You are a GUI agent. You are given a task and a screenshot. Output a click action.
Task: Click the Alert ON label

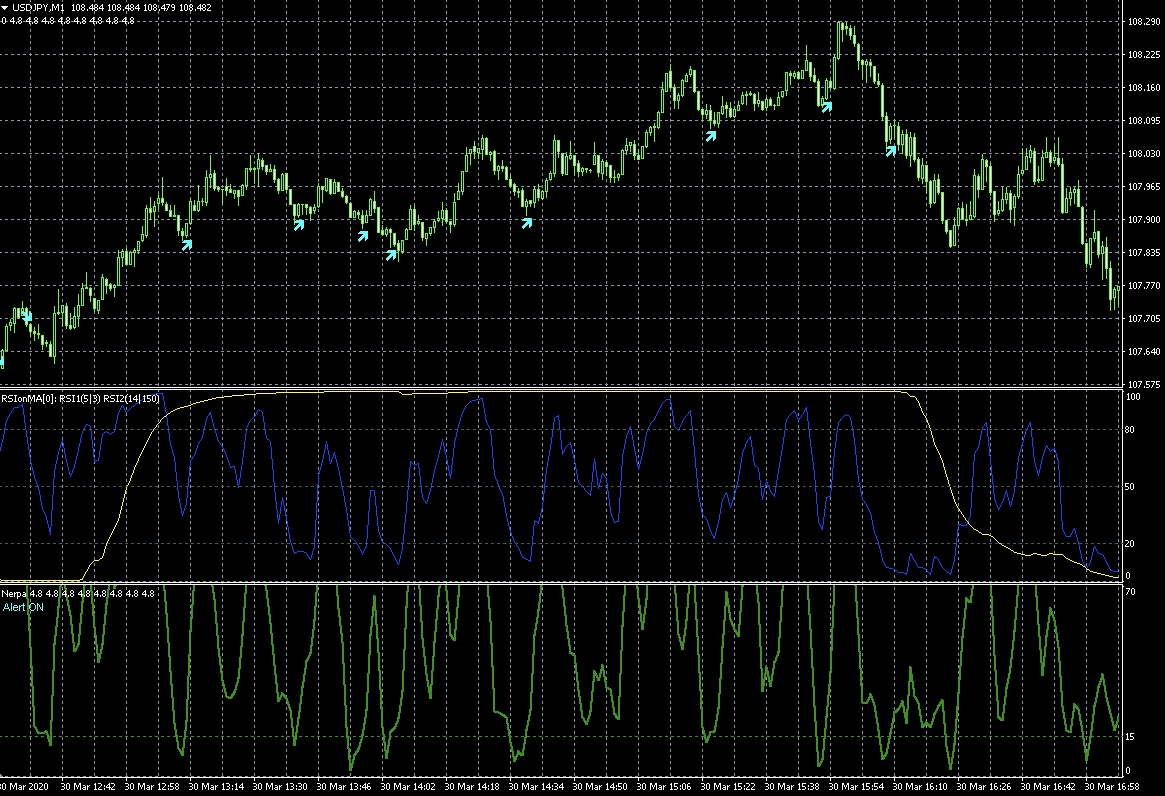(24, 607)
